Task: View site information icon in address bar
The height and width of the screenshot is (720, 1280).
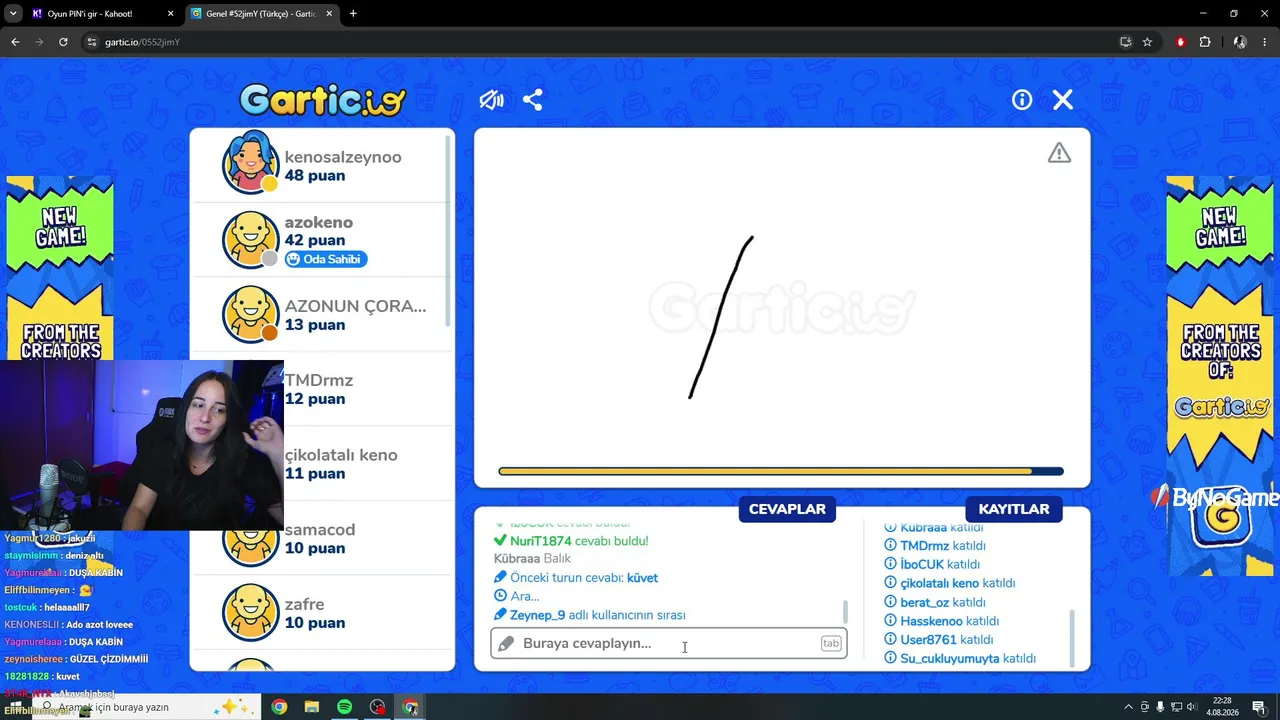Action: (x=92, y=42)
